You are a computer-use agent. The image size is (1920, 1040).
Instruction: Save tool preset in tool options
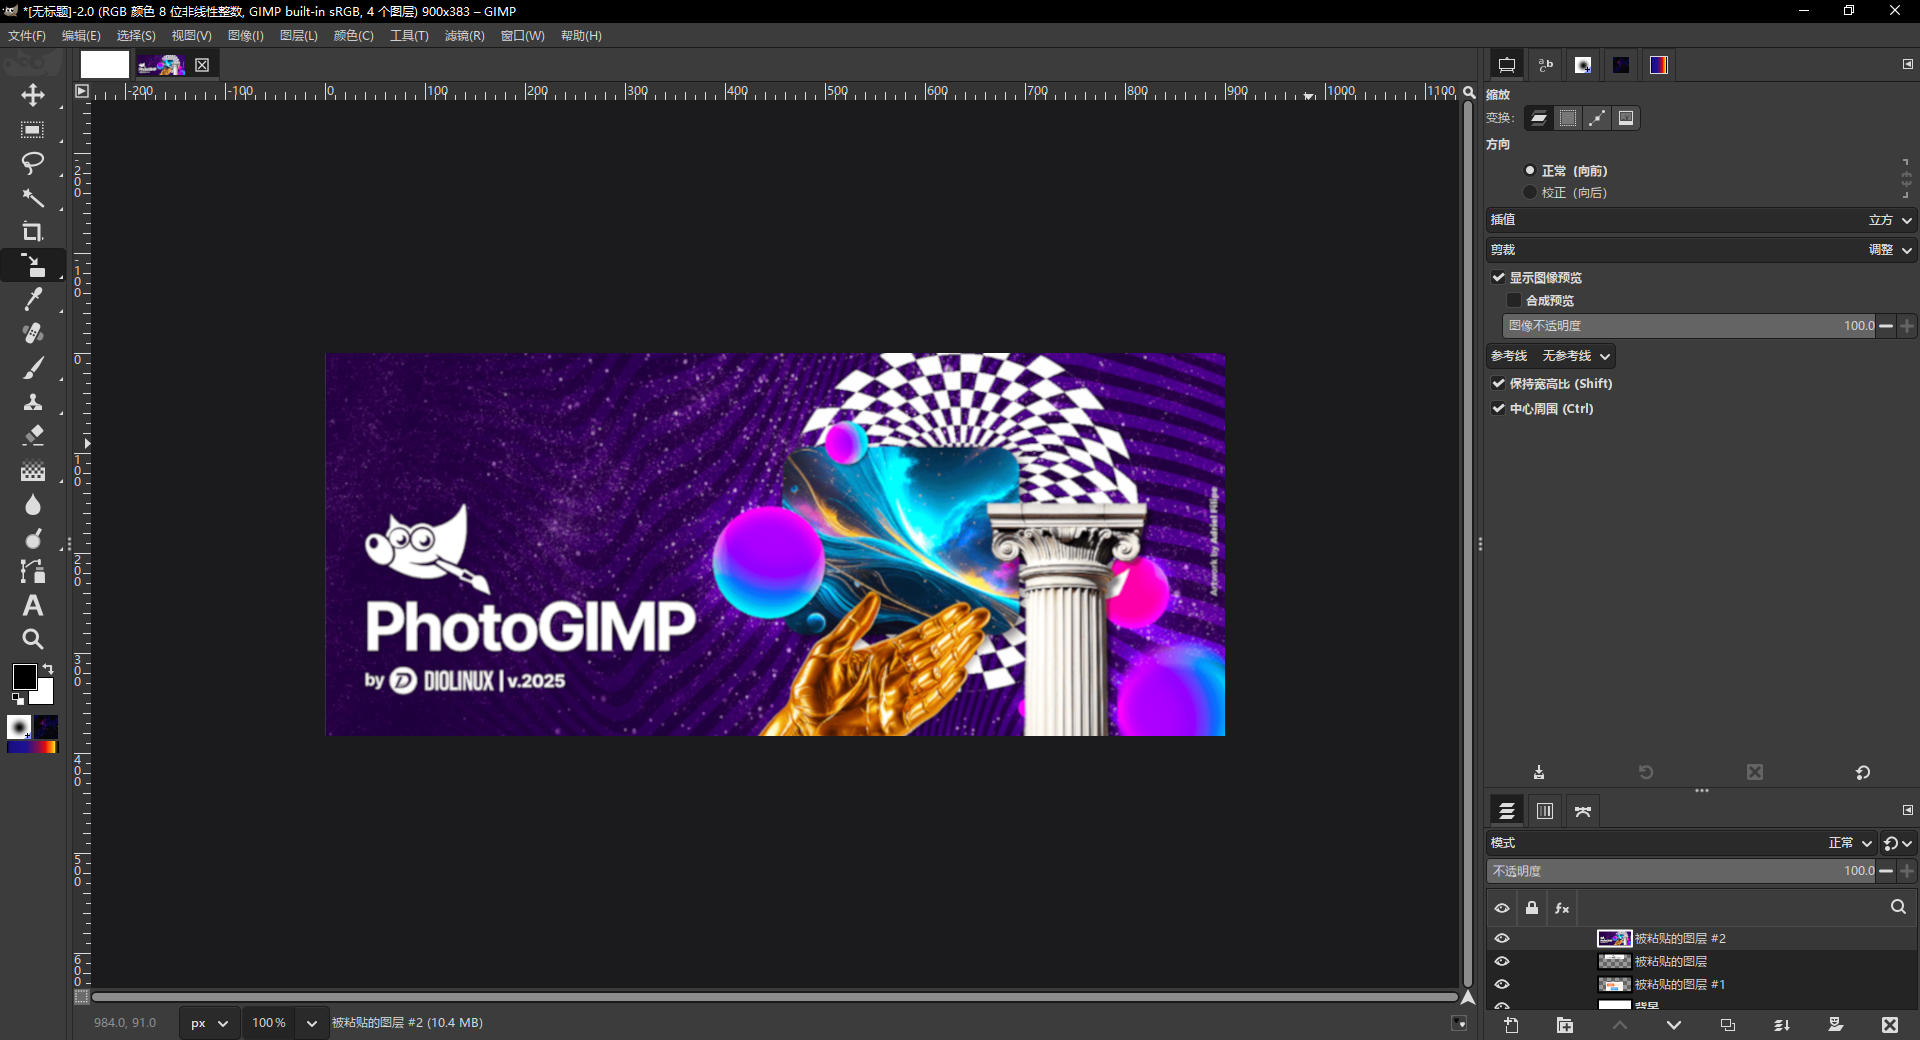1539,772
